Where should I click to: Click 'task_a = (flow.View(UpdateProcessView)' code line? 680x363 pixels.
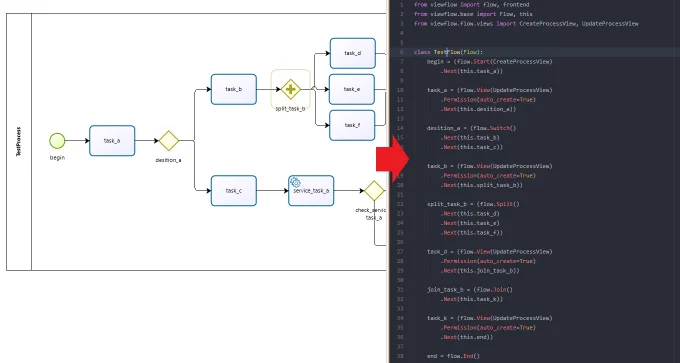click(490, 90)
